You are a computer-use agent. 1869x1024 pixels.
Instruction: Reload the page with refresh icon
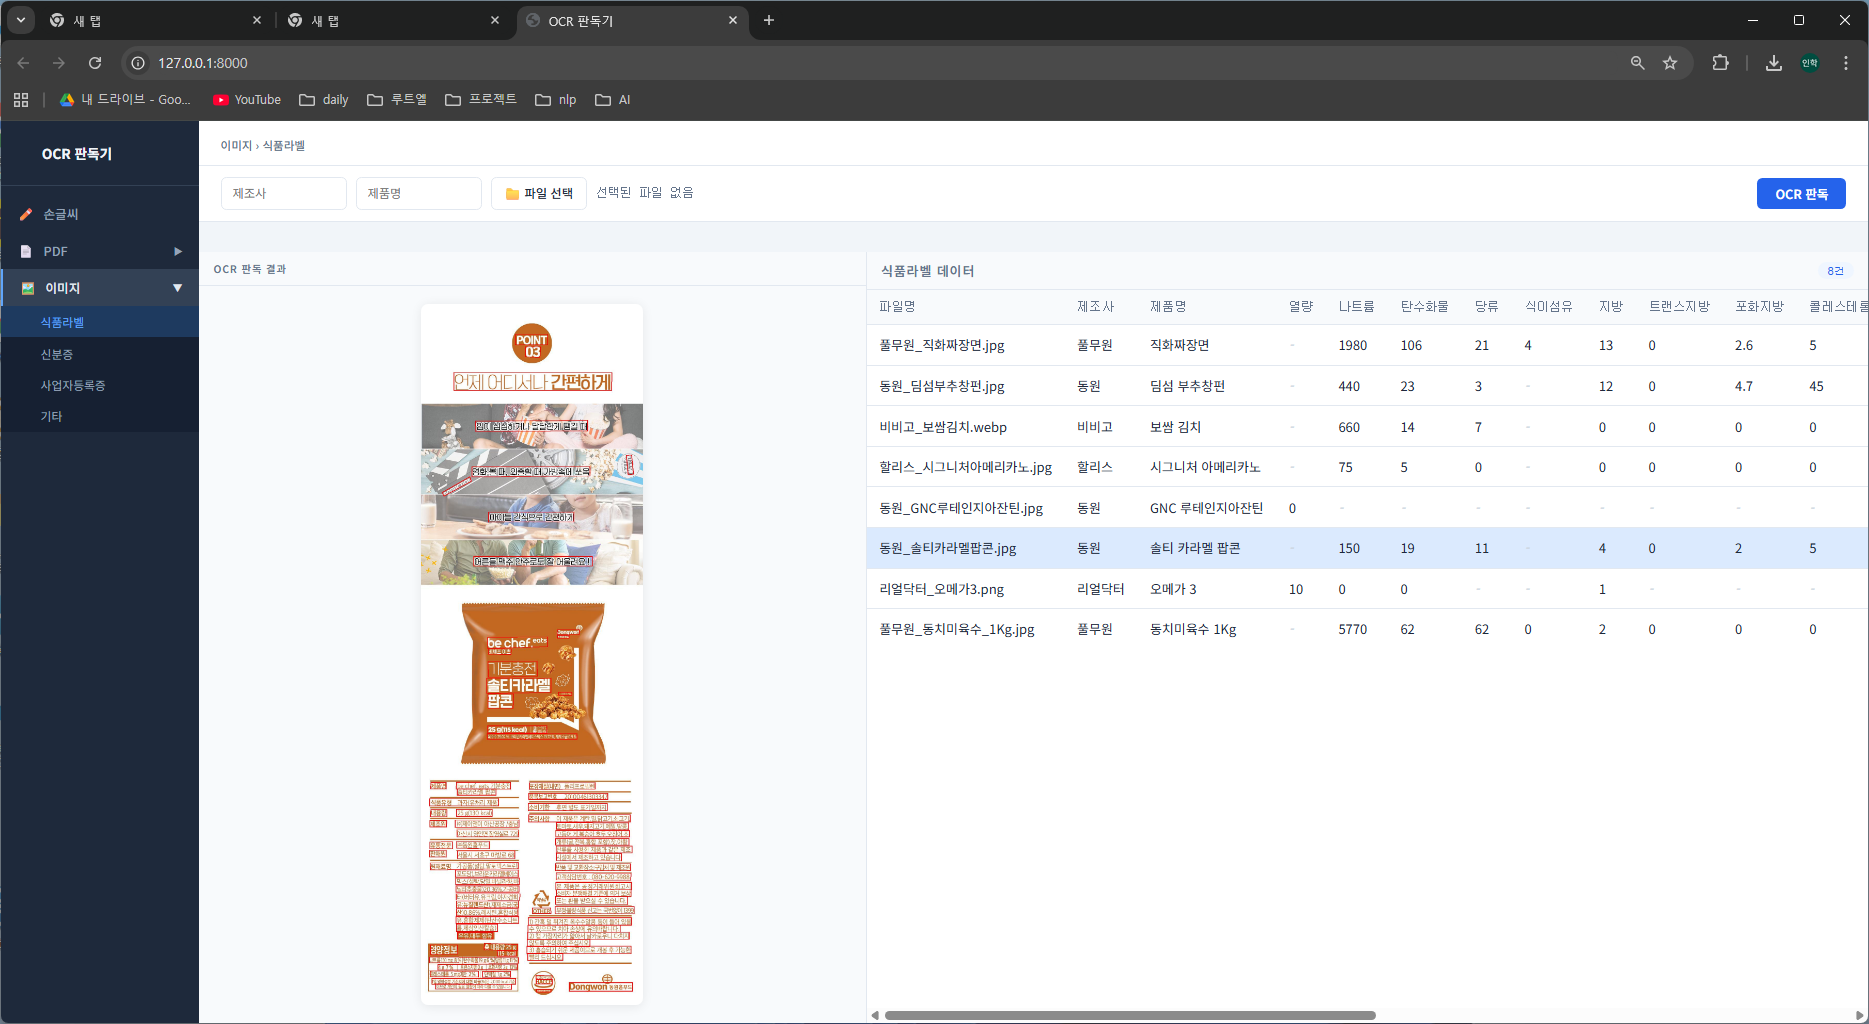click(x=95, y=63)
